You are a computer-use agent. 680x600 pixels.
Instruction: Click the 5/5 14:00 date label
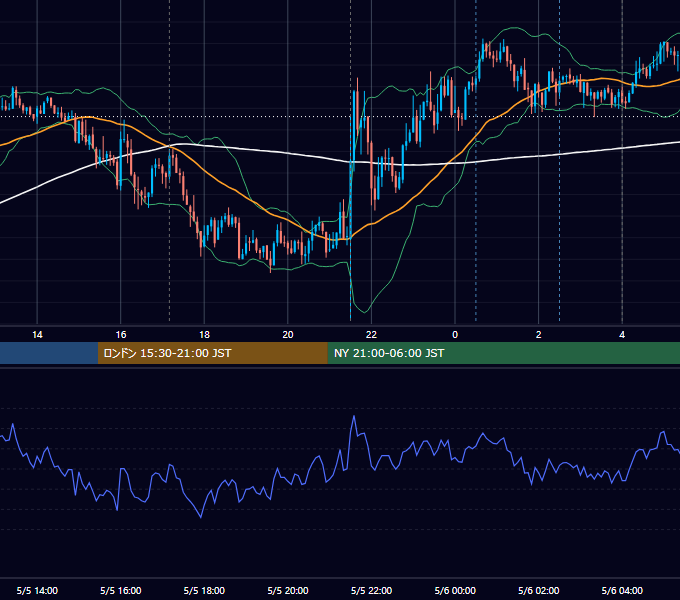tap(37, 590)
